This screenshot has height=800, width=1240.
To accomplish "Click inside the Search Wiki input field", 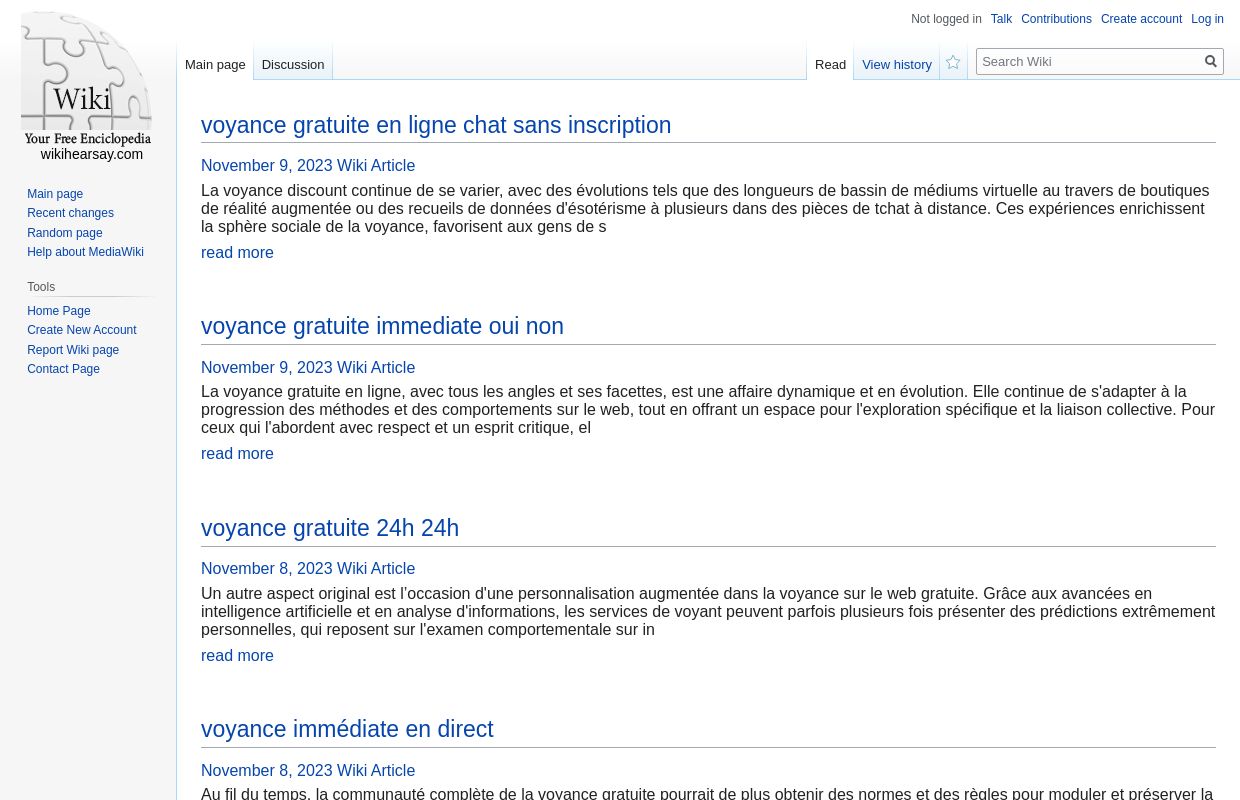I will tap(1089, 61).
